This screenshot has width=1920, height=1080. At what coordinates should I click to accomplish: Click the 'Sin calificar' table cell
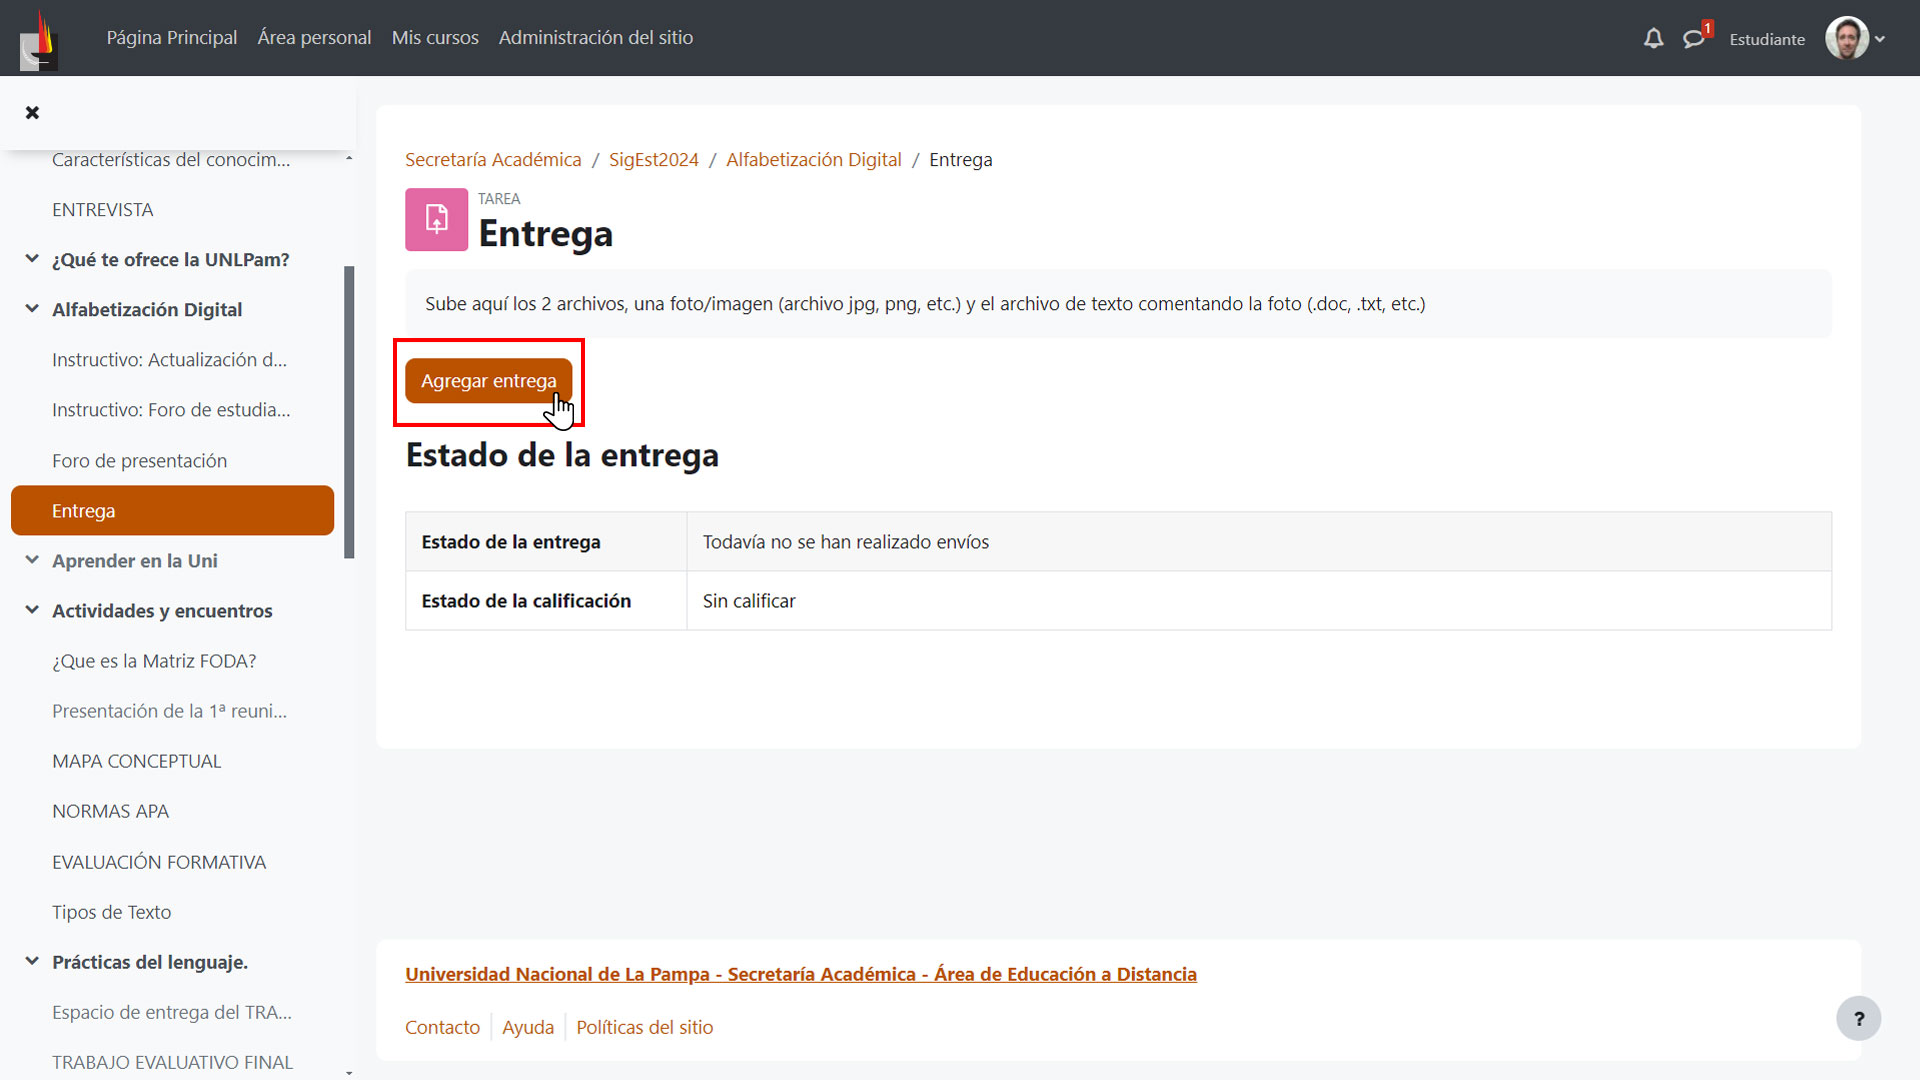pyautogui.click(x=1259, y=601)
